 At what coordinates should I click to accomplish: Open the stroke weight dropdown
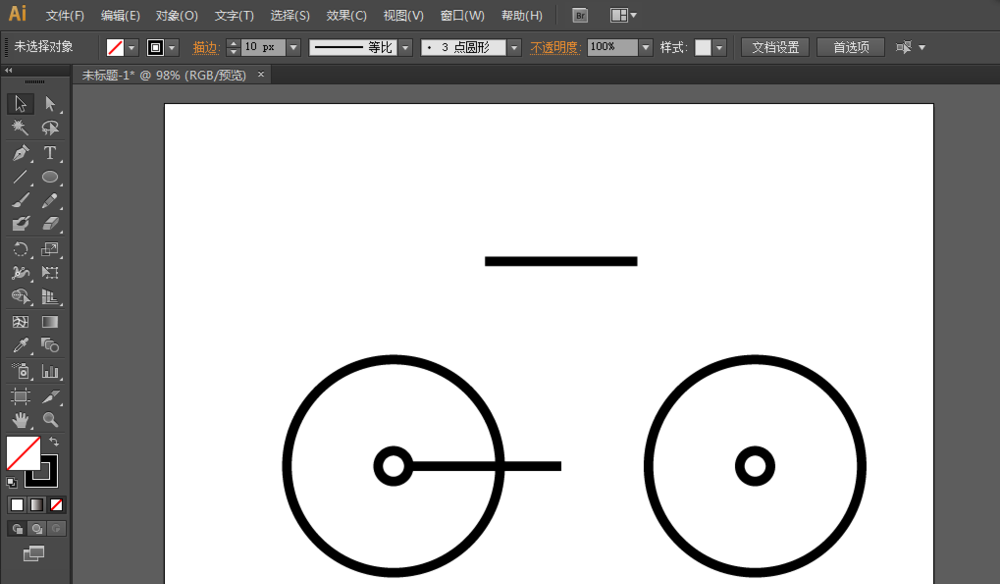click(x=291, y=46)
